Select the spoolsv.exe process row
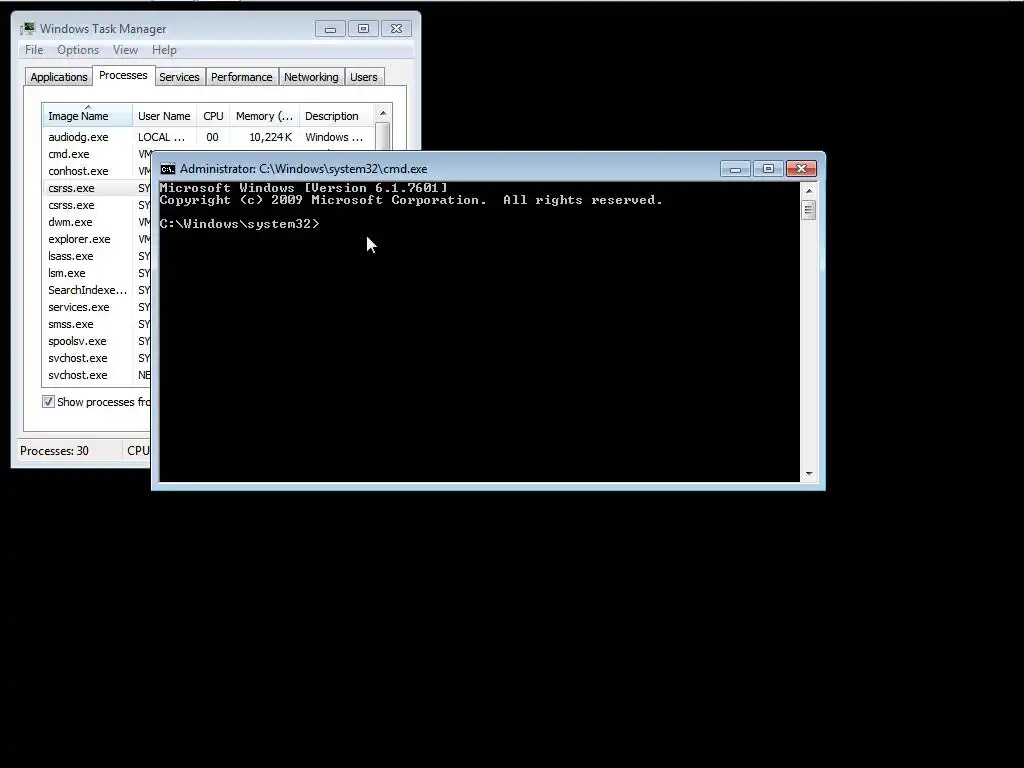The image size is (1024, 768). (x=97, y=341)
